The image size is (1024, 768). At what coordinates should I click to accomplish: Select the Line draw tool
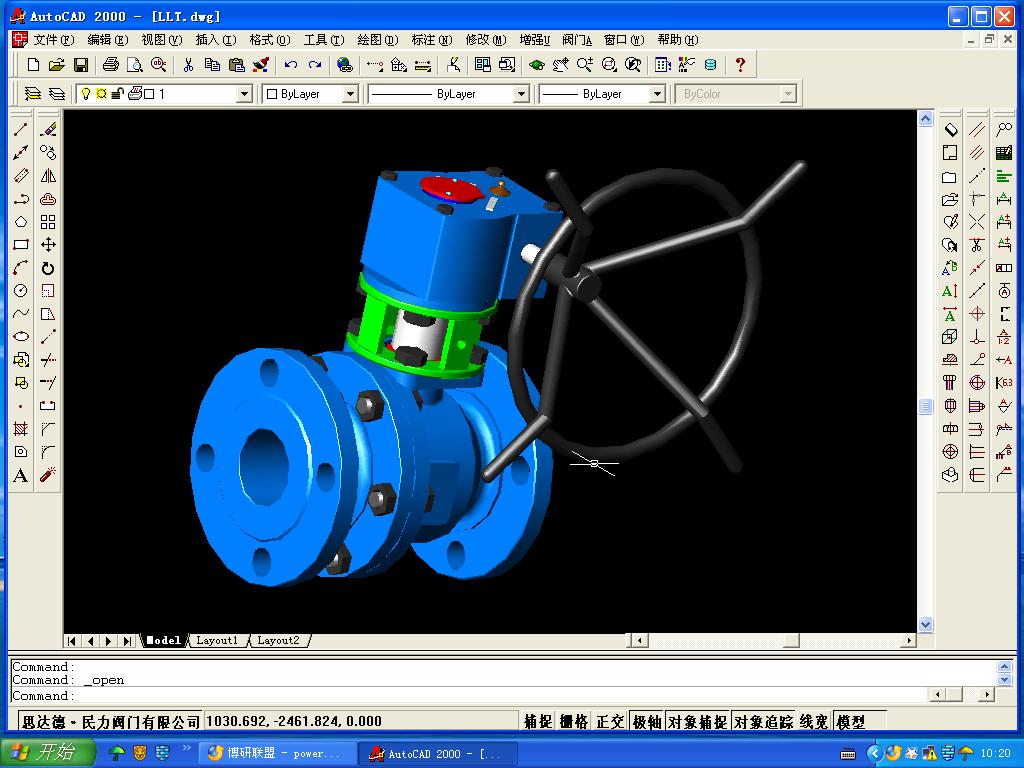point(21,129)
